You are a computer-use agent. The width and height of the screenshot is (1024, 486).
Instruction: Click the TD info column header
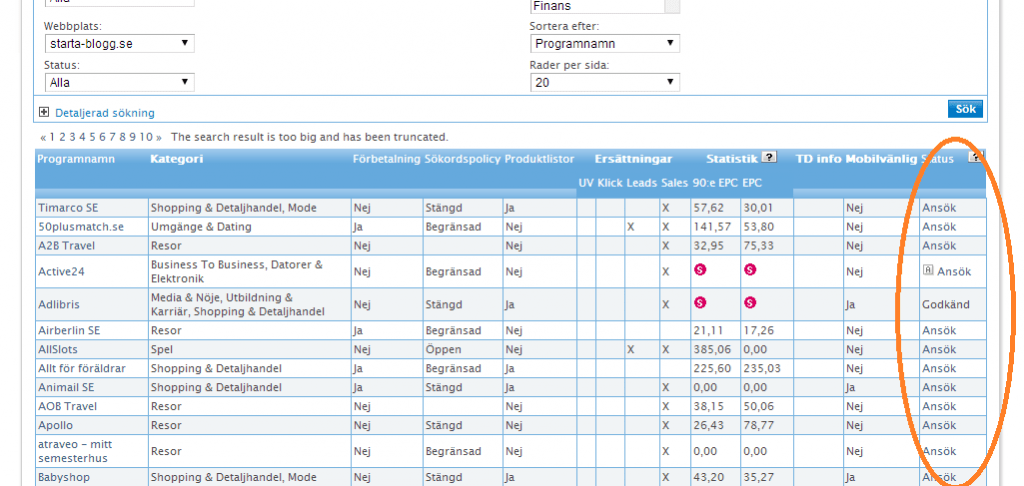[818, 159]
